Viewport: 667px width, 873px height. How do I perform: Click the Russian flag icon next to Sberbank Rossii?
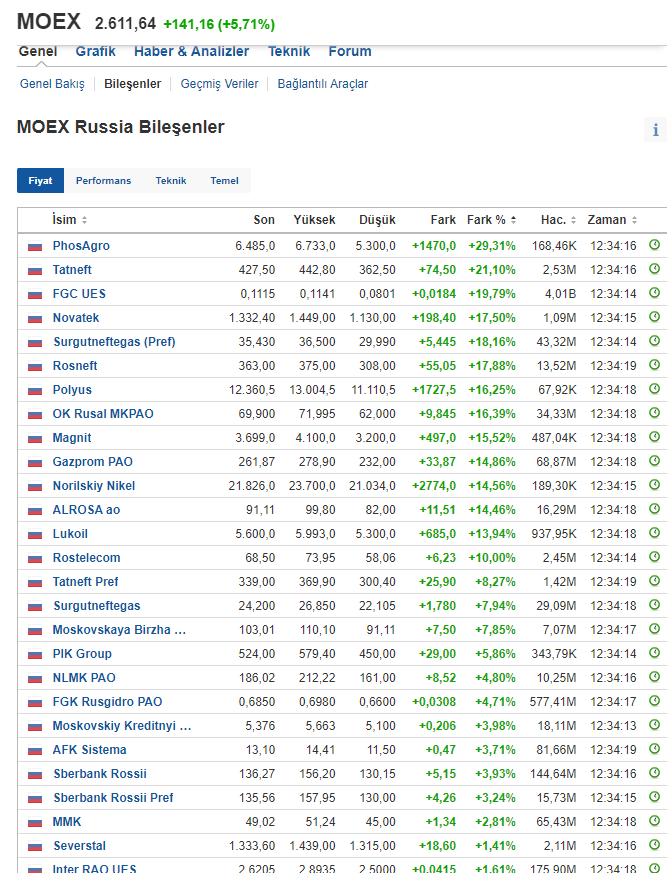35,774
